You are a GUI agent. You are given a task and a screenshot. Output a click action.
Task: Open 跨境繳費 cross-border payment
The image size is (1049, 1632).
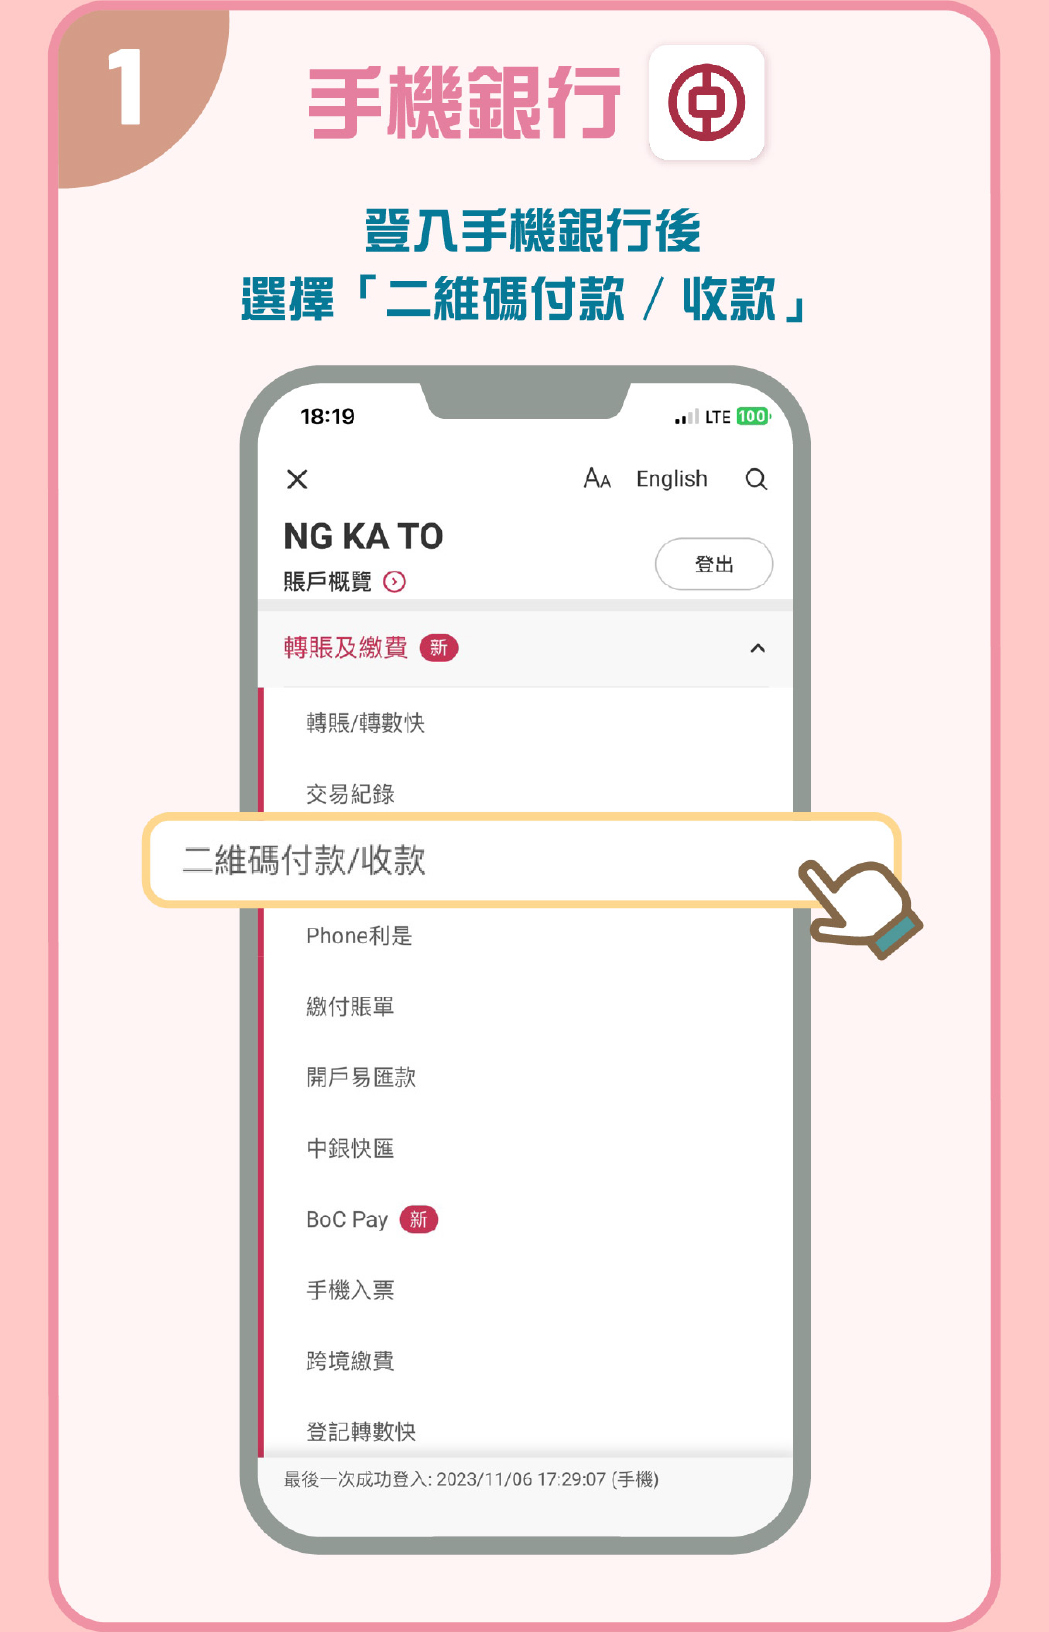350,1361
